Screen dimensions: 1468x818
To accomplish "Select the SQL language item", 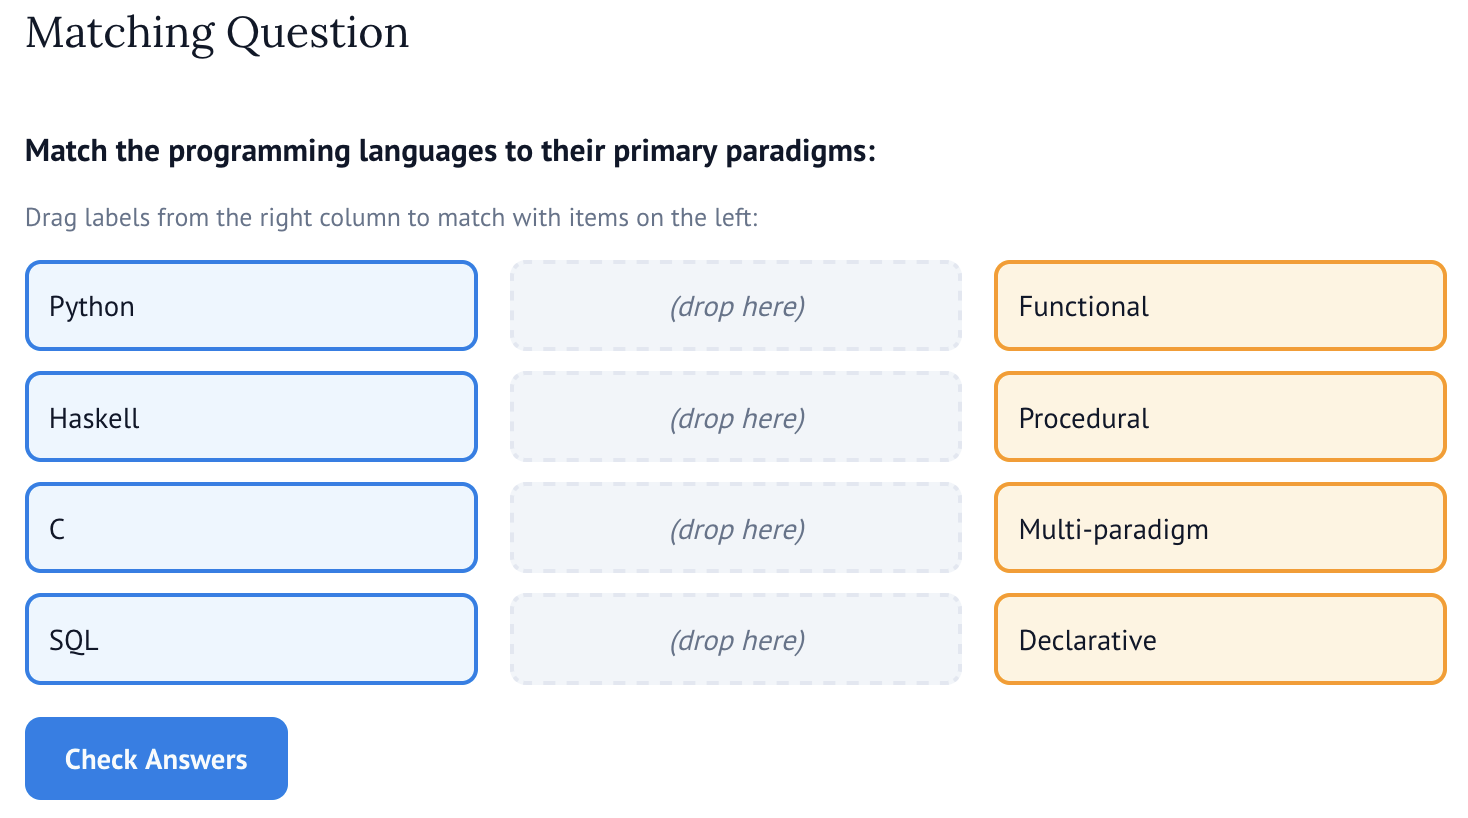I will [x=251, y=639].
